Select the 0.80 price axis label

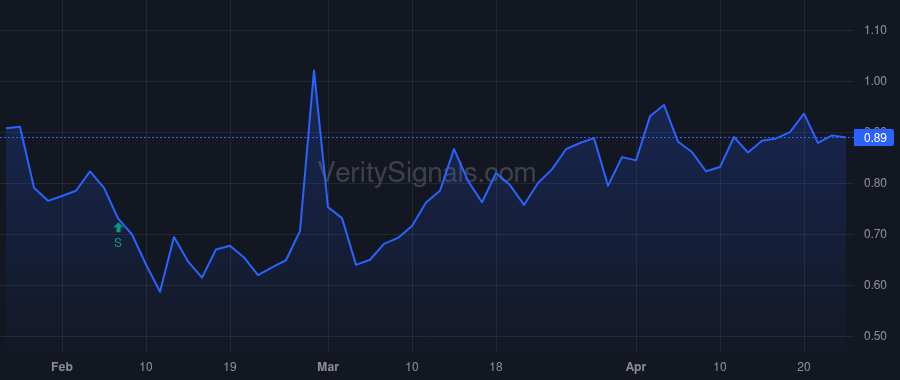click(x=875, y=184)
